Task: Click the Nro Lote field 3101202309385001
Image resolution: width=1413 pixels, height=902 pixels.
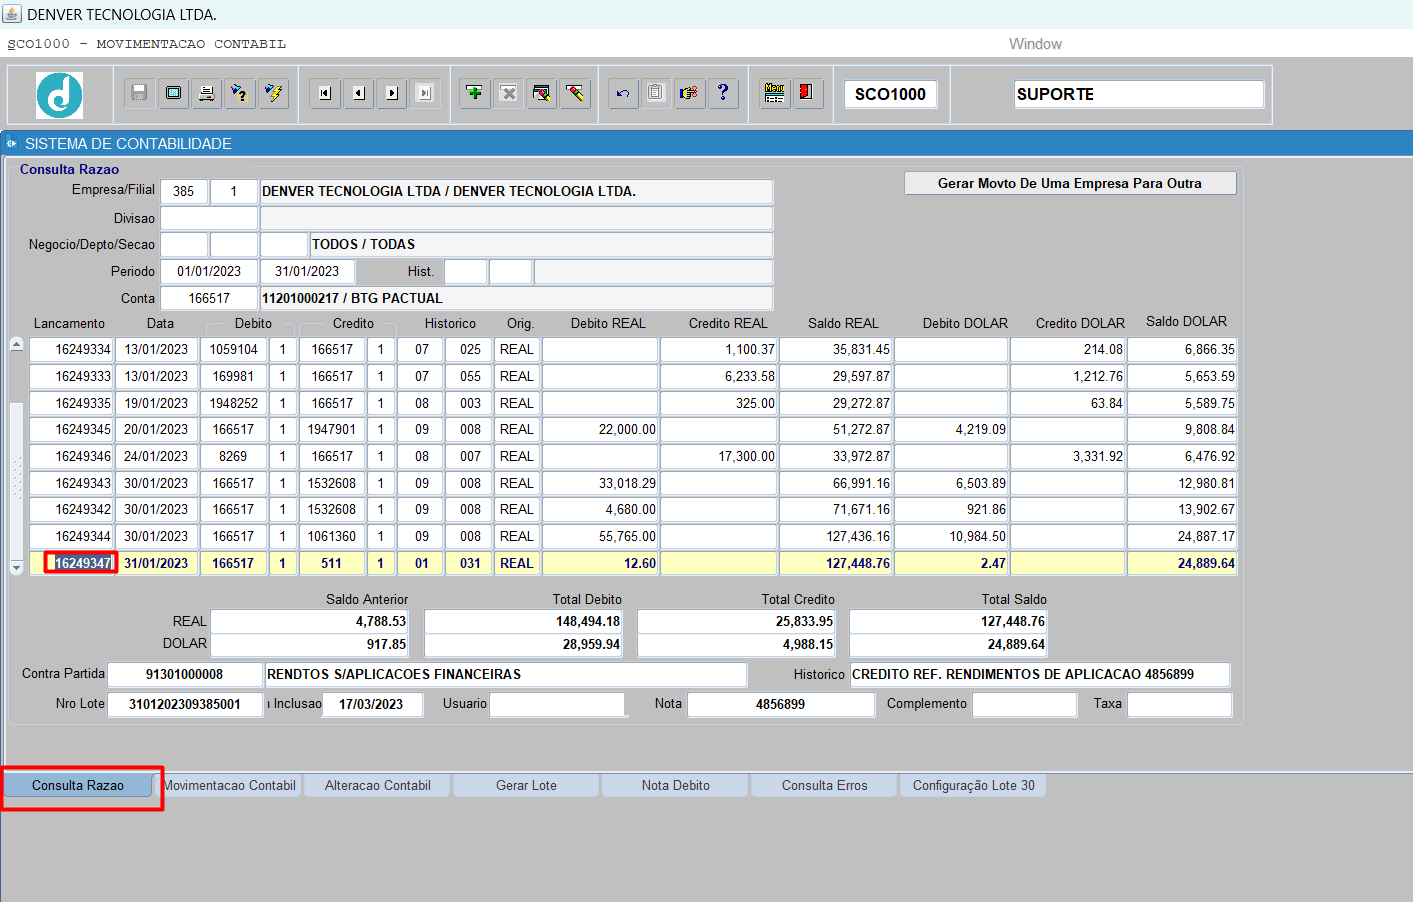Action: point(185,704)
